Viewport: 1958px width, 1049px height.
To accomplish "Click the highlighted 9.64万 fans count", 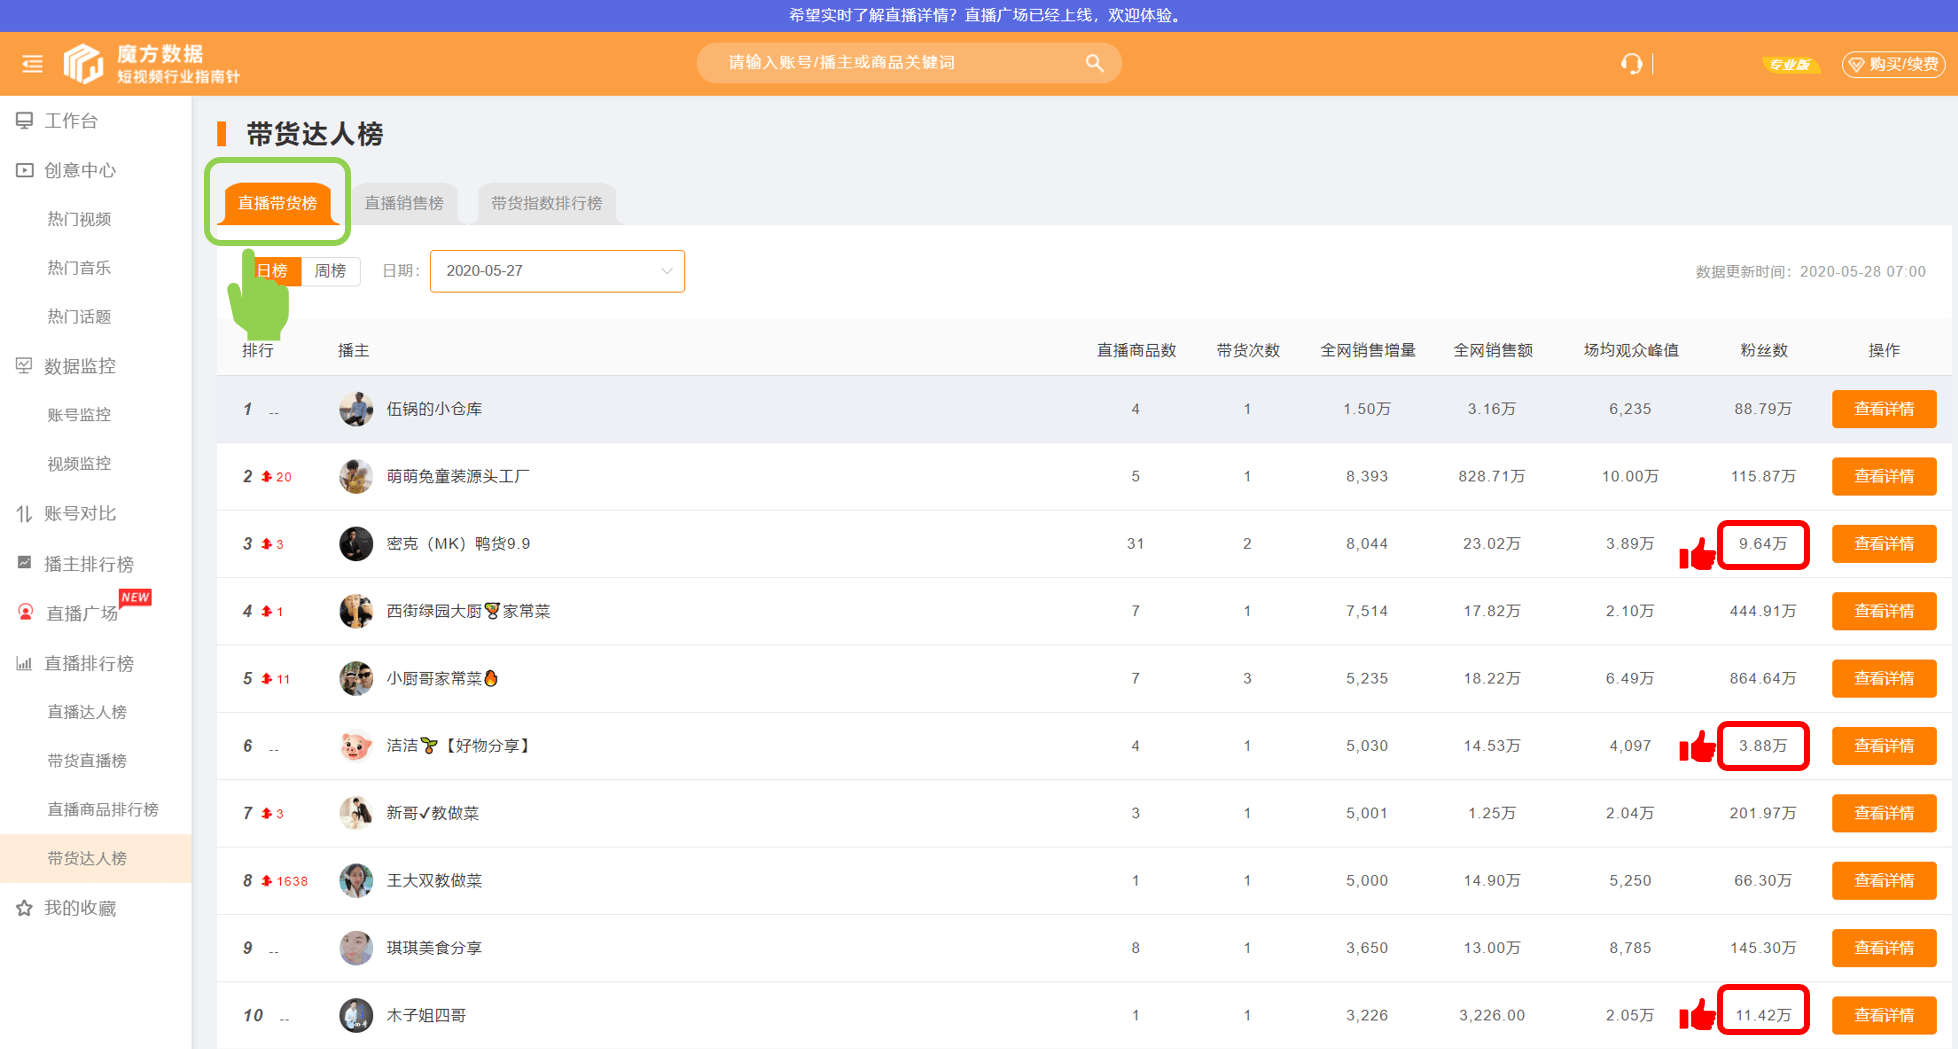I will pos(1763,544).
